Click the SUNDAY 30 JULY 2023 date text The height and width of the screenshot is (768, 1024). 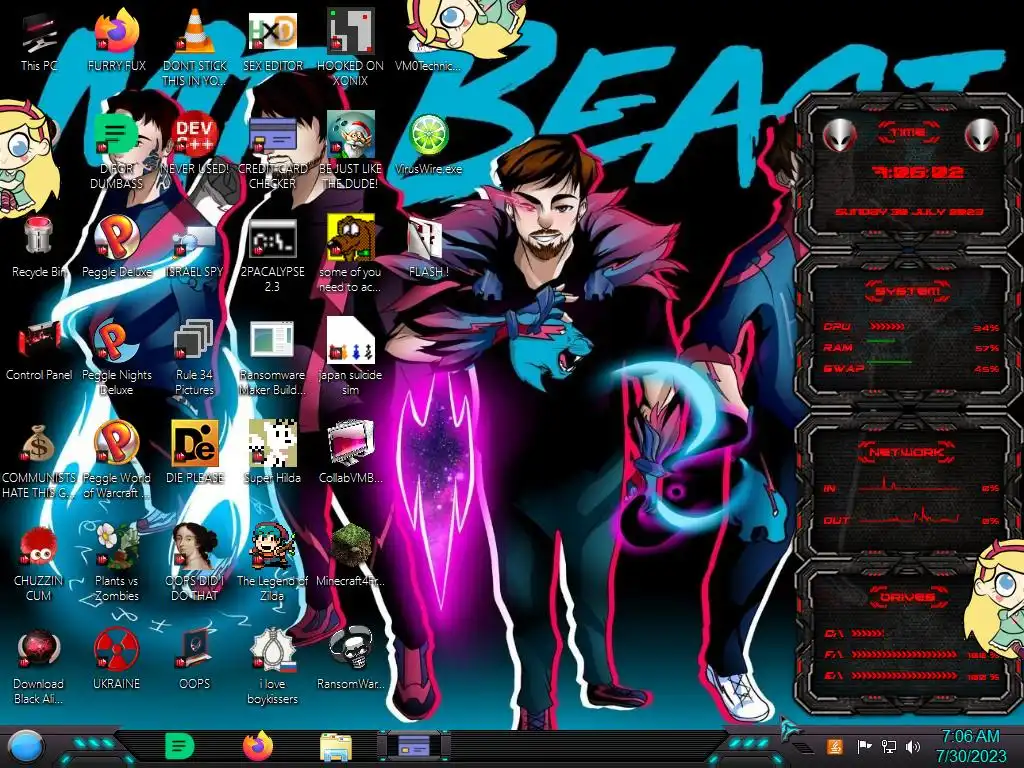(x=909, y=212)
